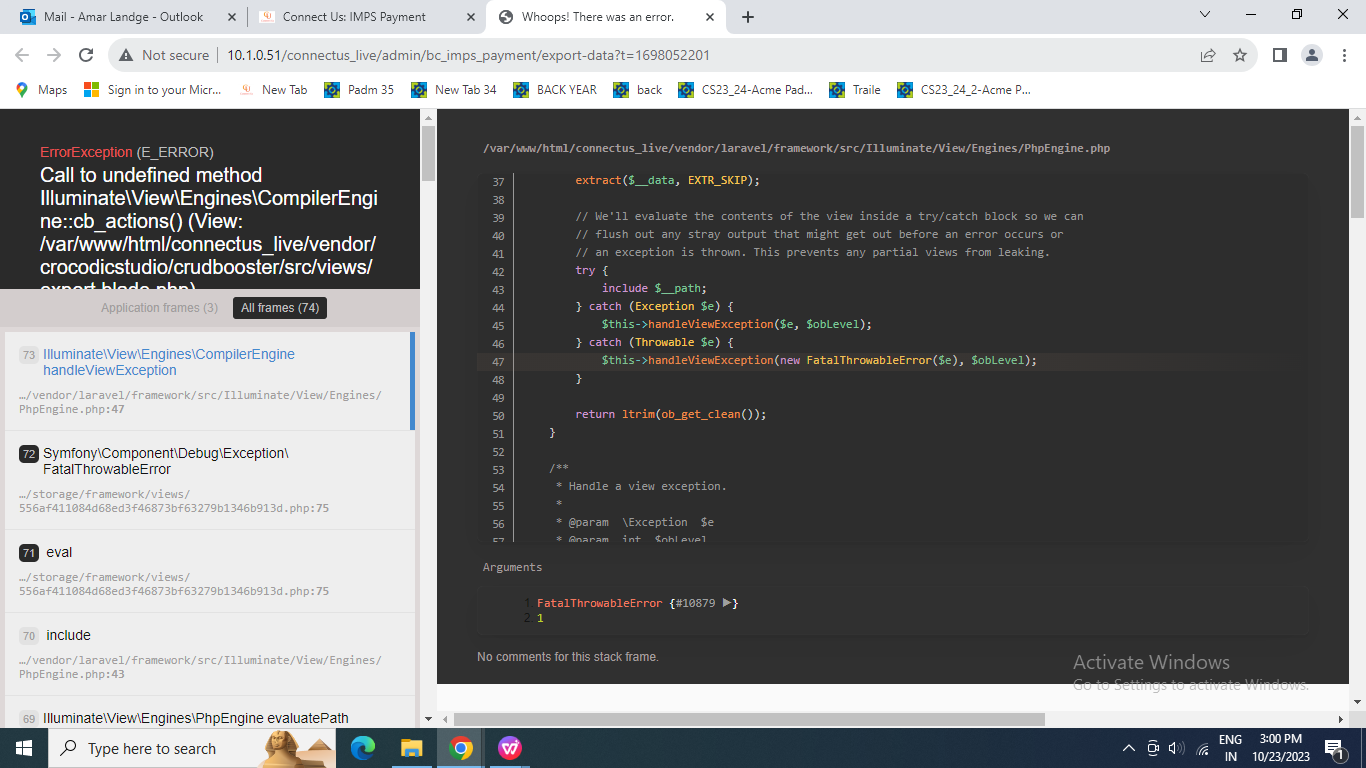Click No comments for this stack frame
This screenshot has width=1366, height=768.
568,657
